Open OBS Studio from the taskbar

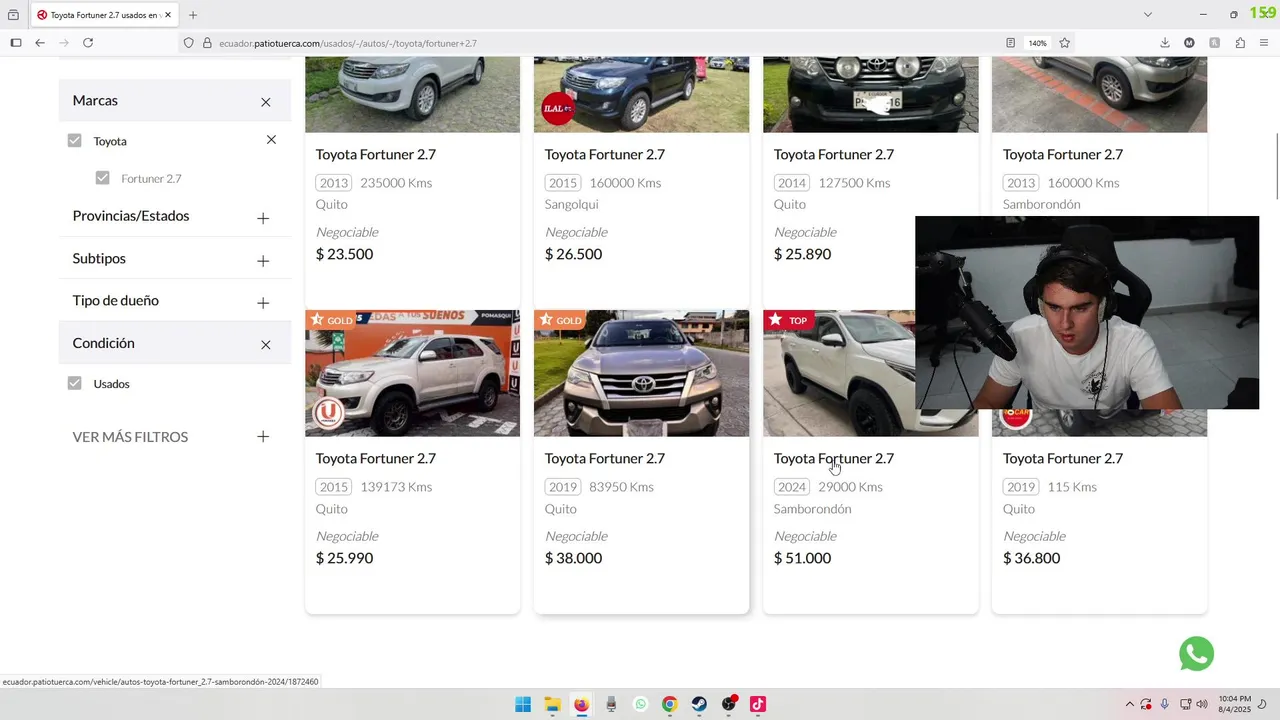[x=729, y=704]
